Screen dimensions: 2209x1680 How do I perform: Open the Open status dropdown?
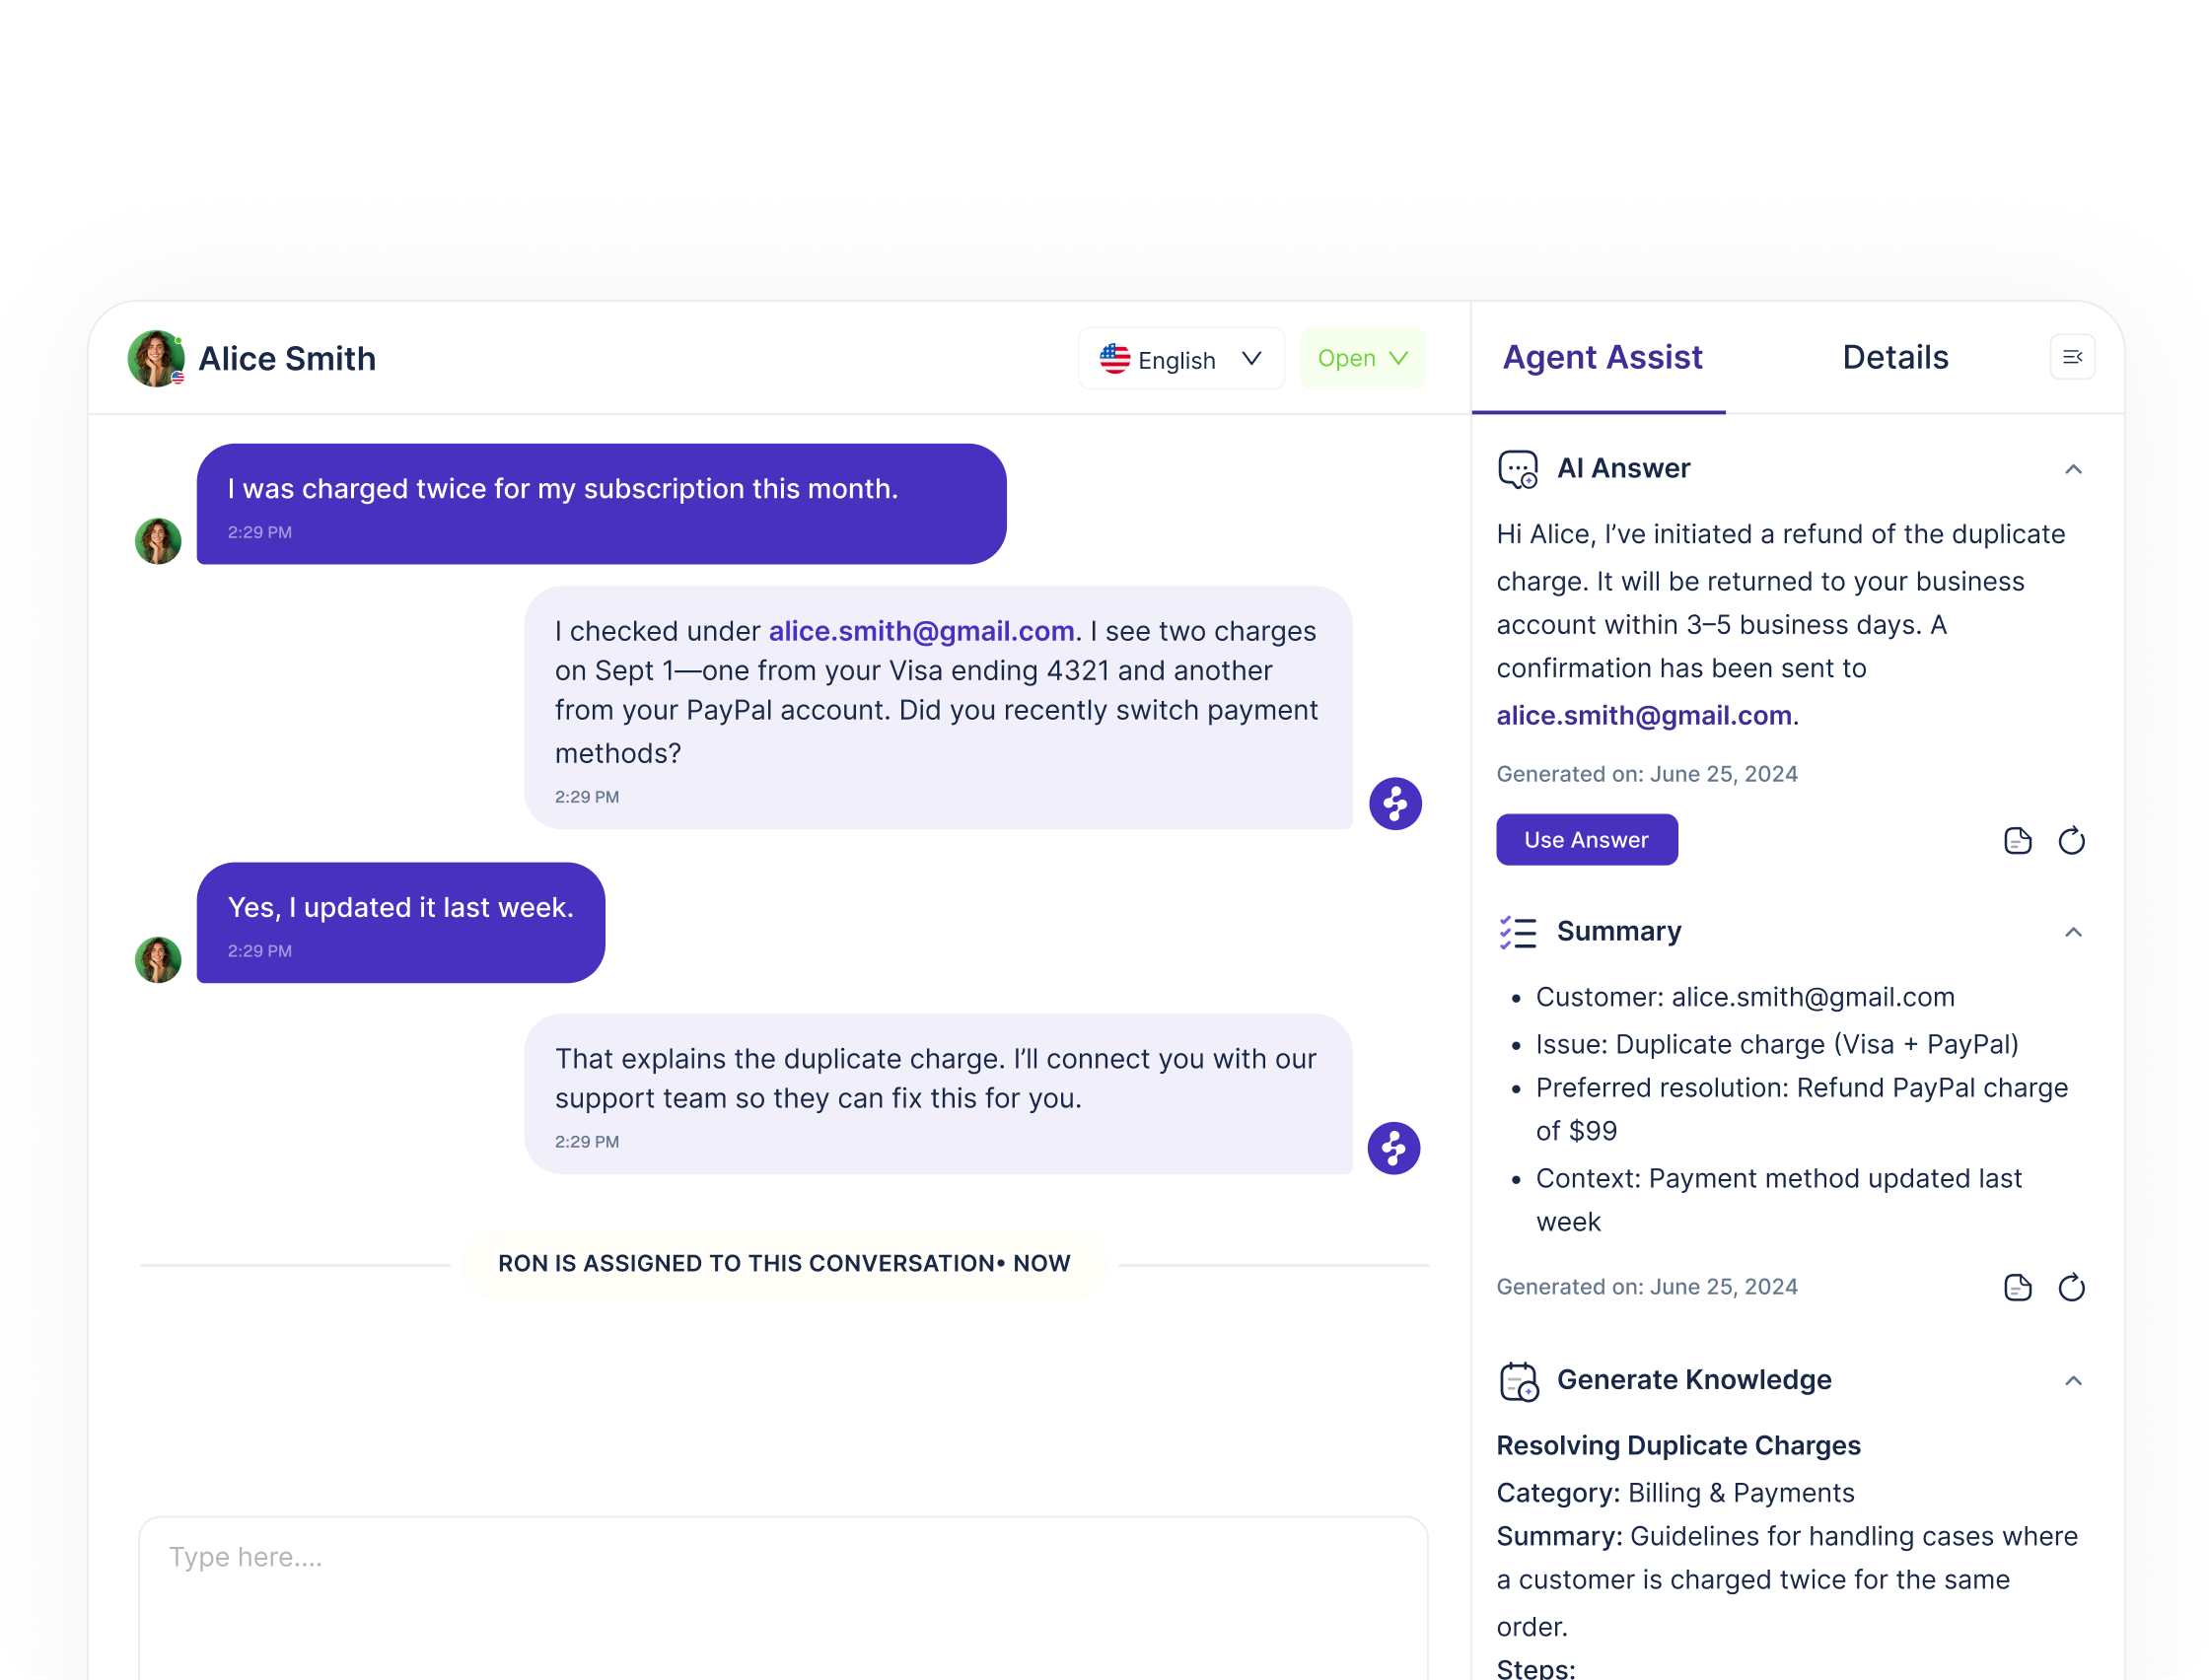click(x=1361, y=358)
